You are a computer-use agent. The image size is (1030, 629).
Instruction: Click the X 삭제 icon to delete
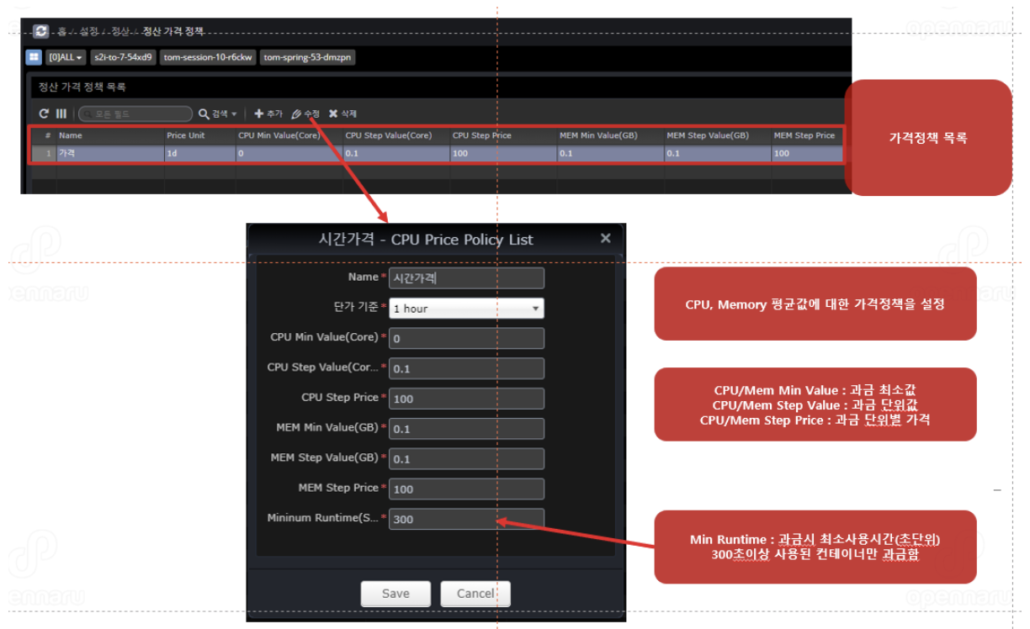333,113
